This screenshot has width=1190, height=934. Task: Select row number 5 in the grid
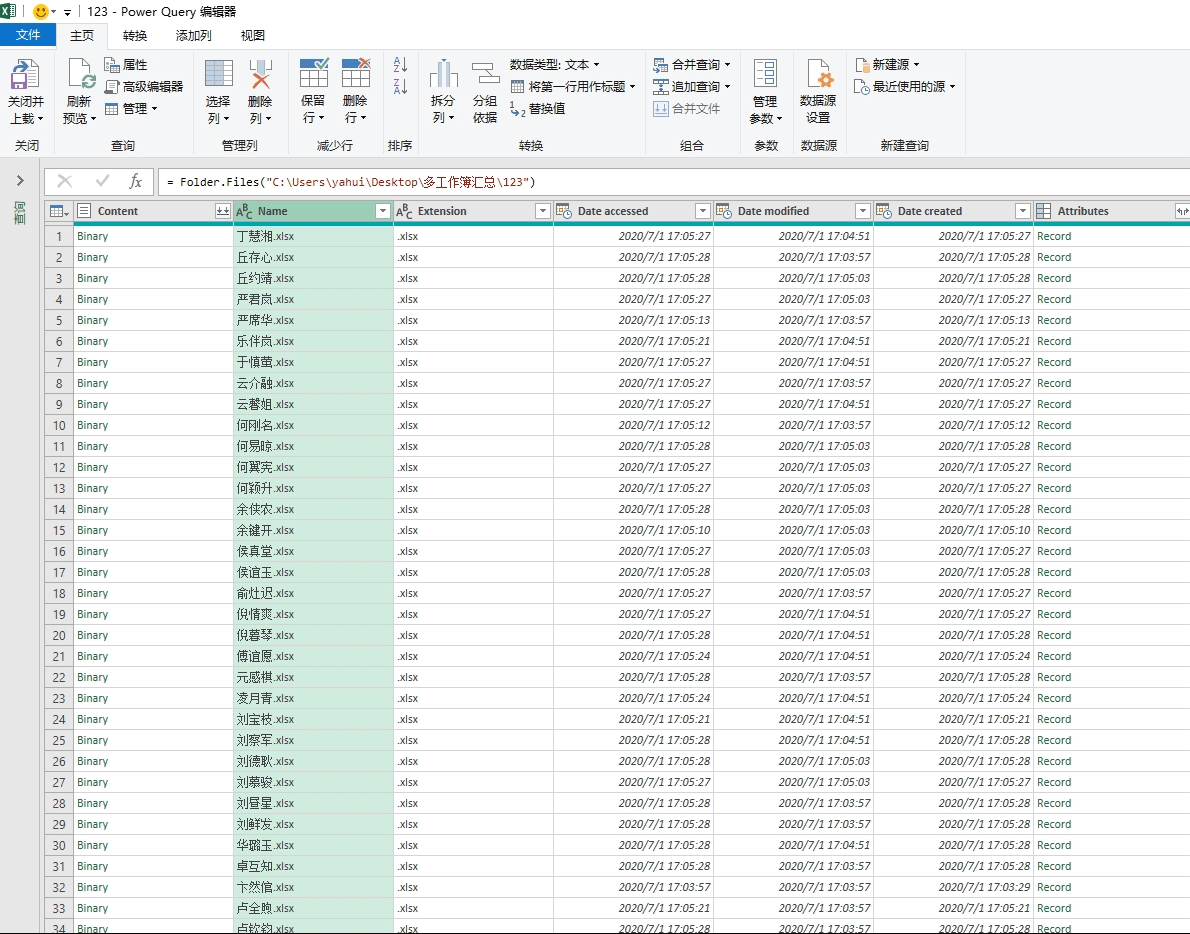tap(59, 320)
